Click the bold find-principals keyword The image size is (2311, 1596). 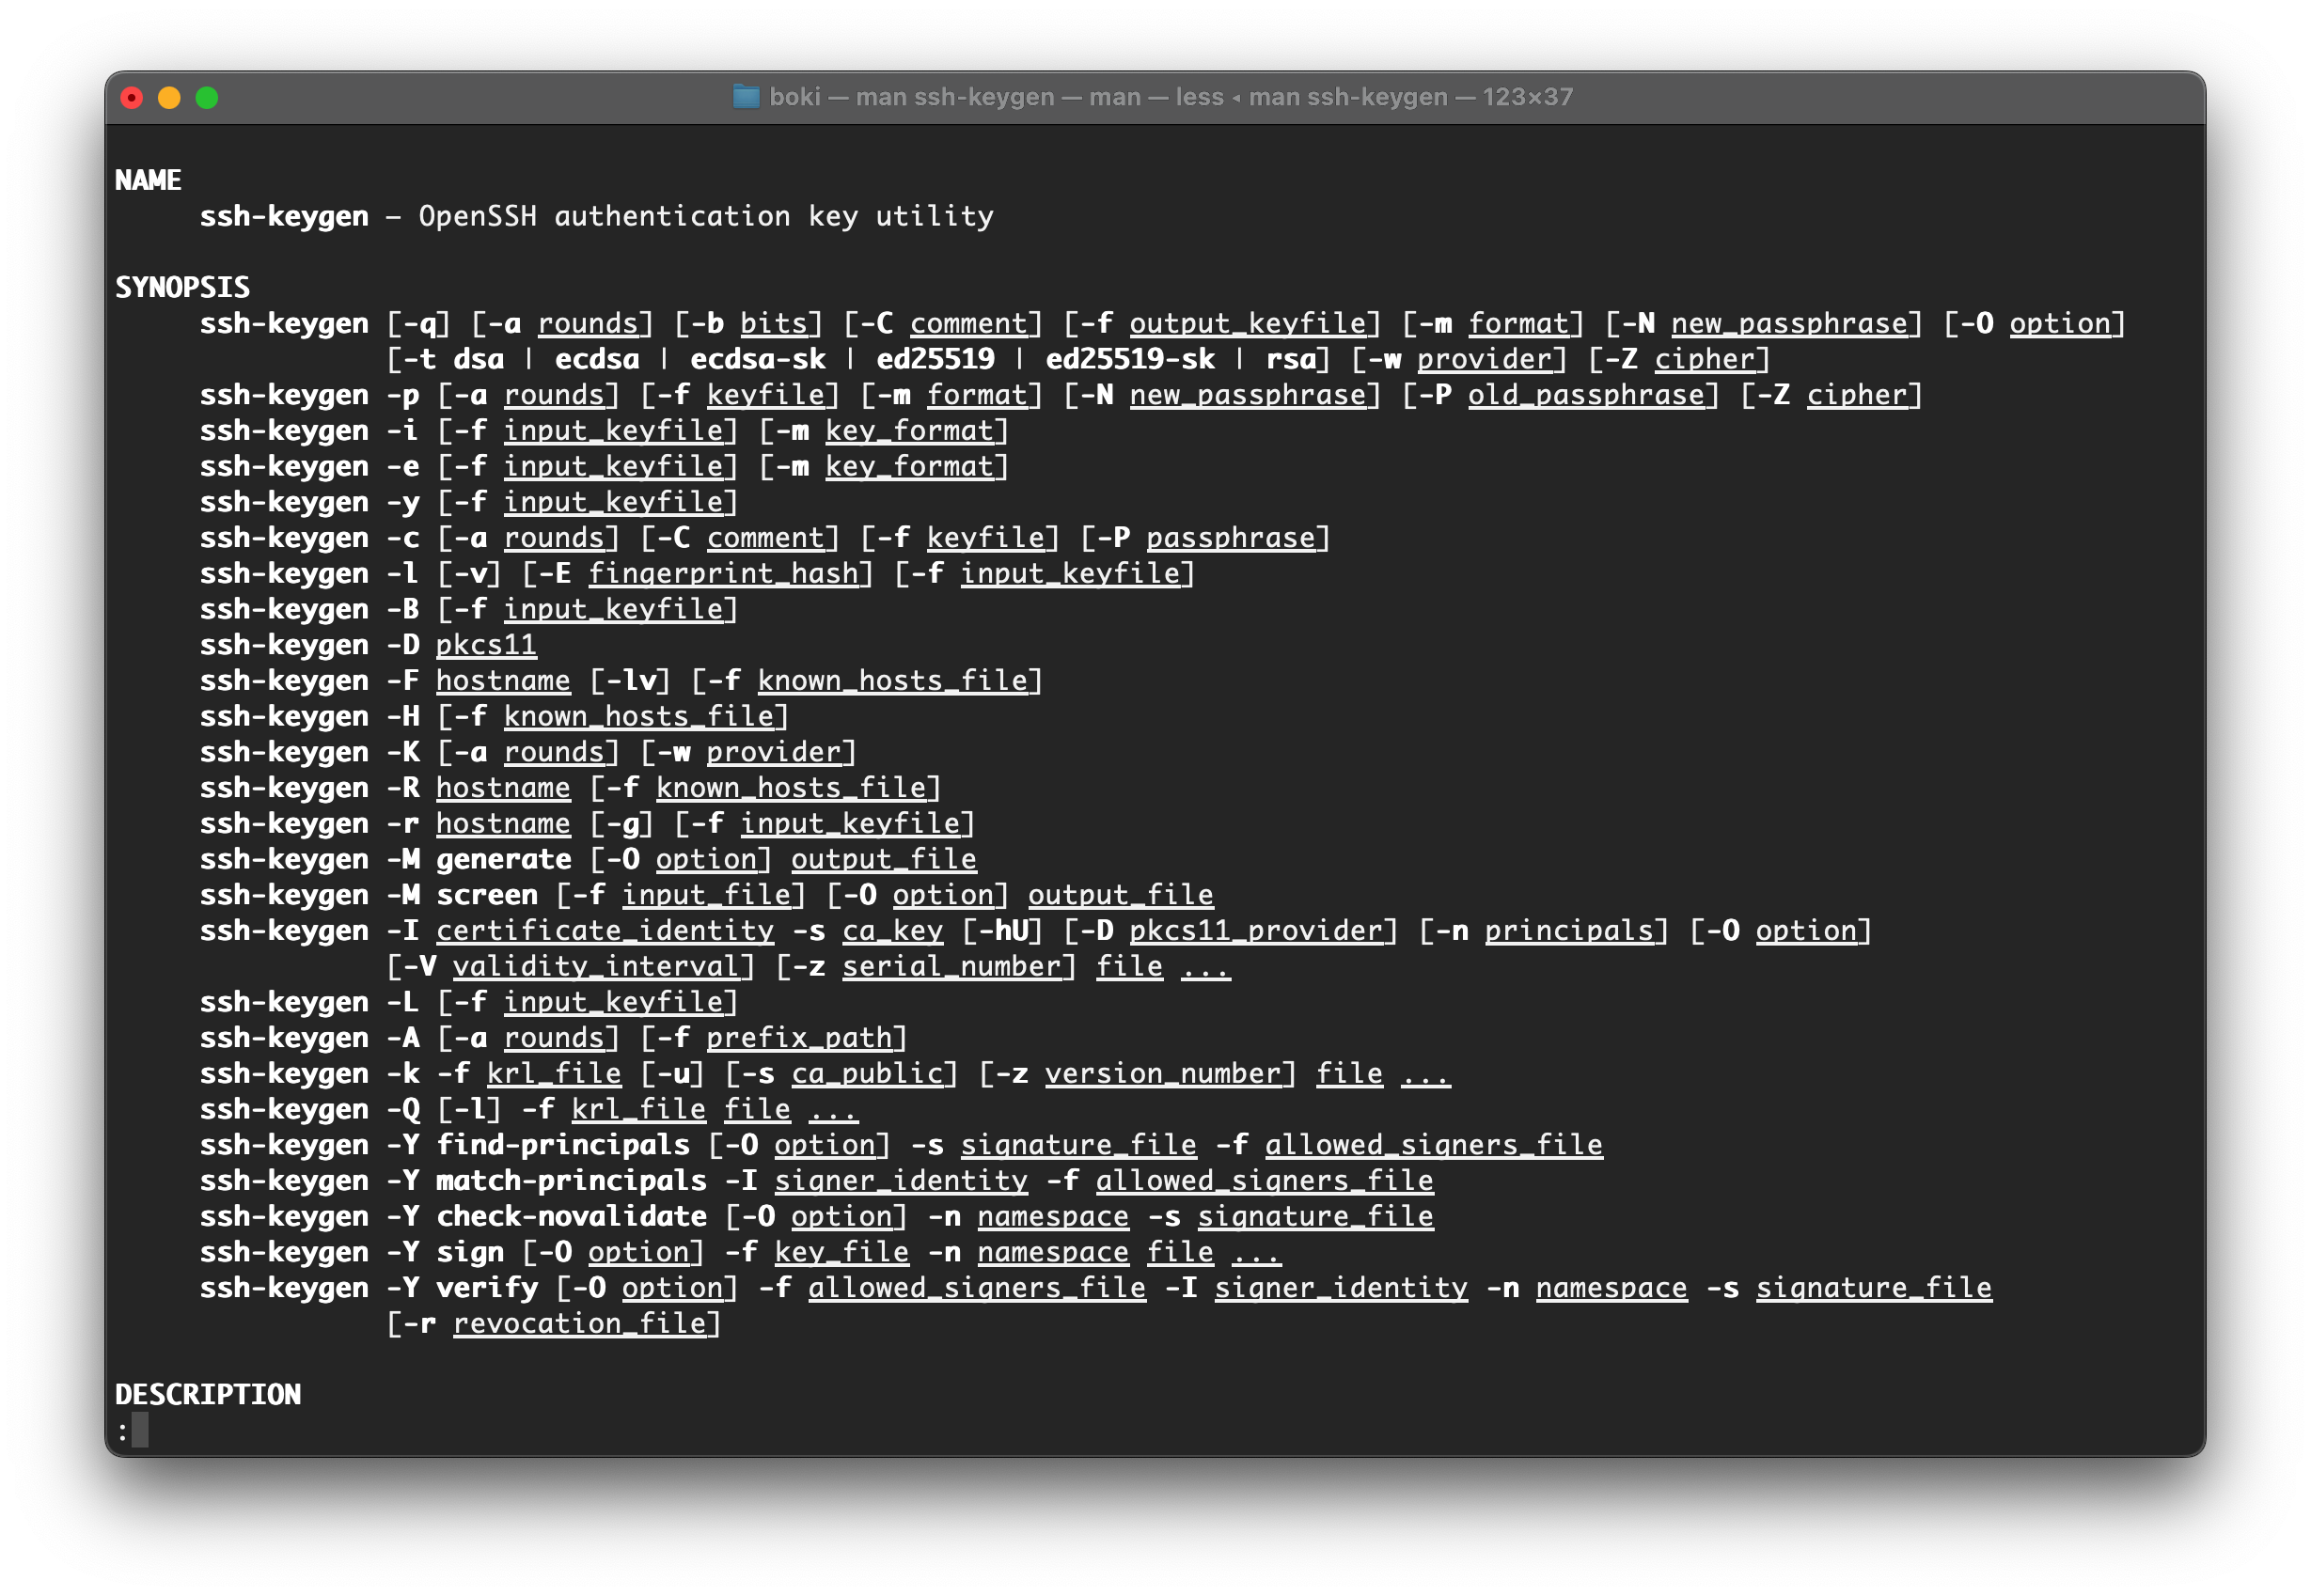(x=563, y=1145)
